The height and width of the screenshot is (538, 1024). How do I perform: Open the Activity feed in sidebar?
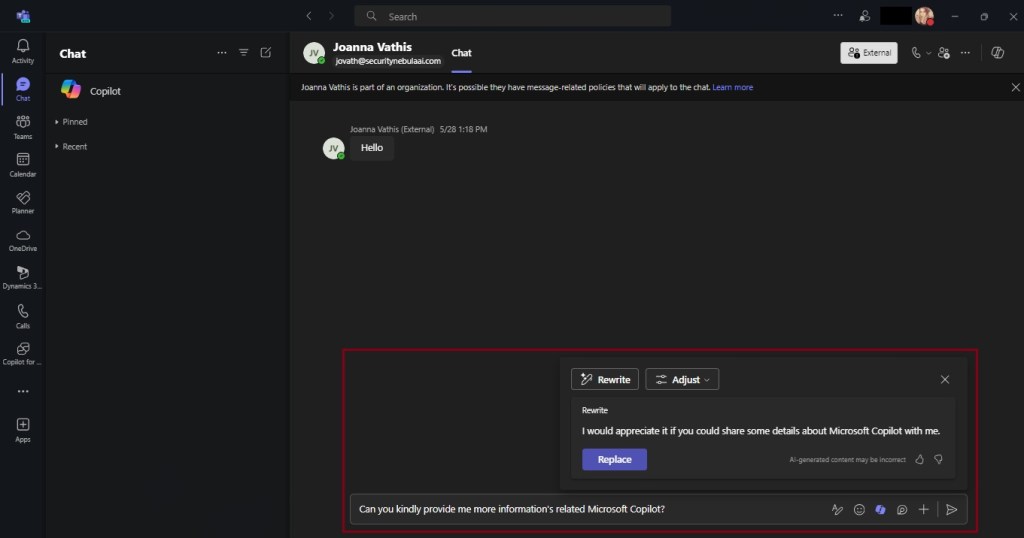coord(22,51)
